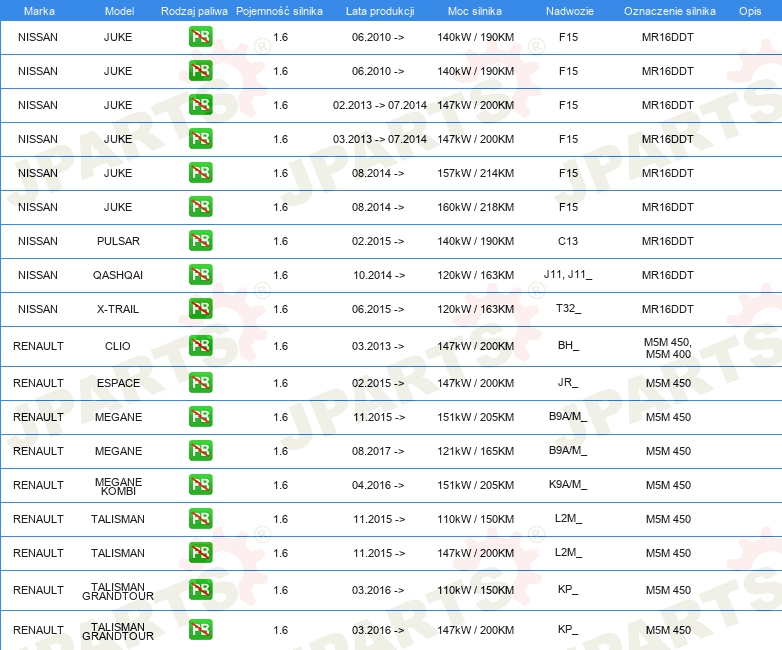Click the Rodzaj paliwa column header
This screenshot has width=782, height=650.
pos(194,11)
